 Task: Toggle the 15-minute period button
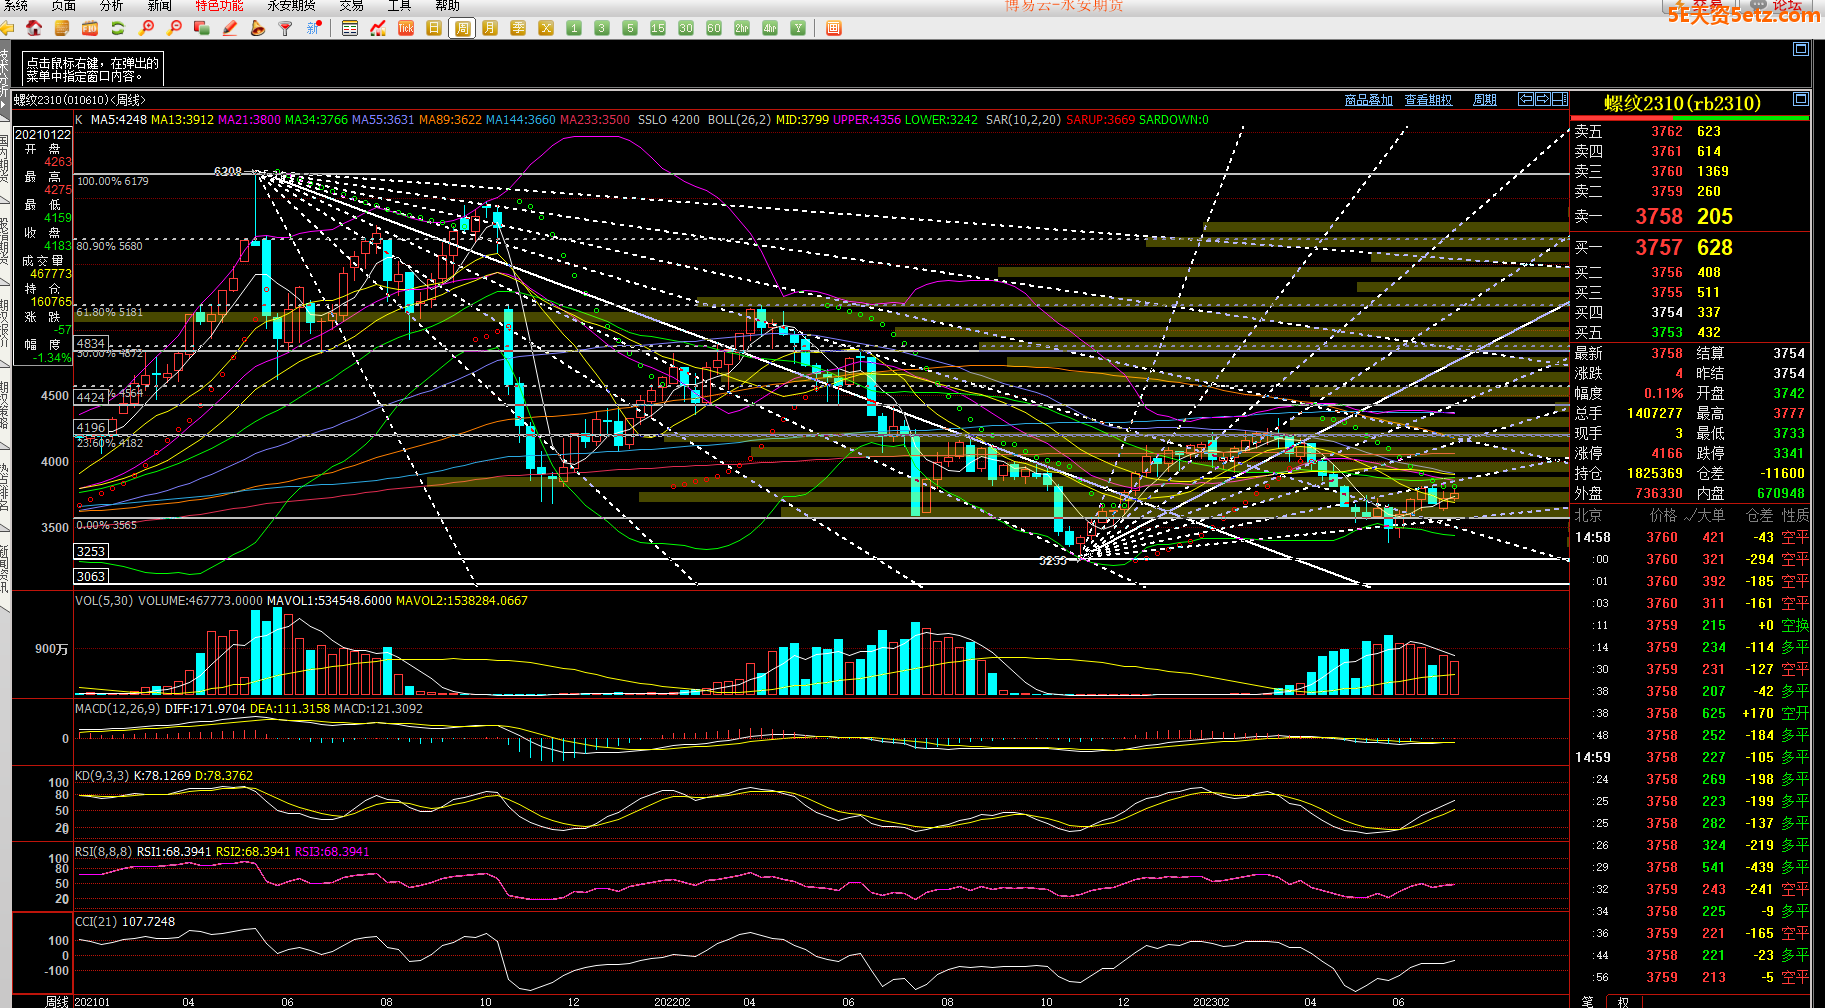pos(658,28)
